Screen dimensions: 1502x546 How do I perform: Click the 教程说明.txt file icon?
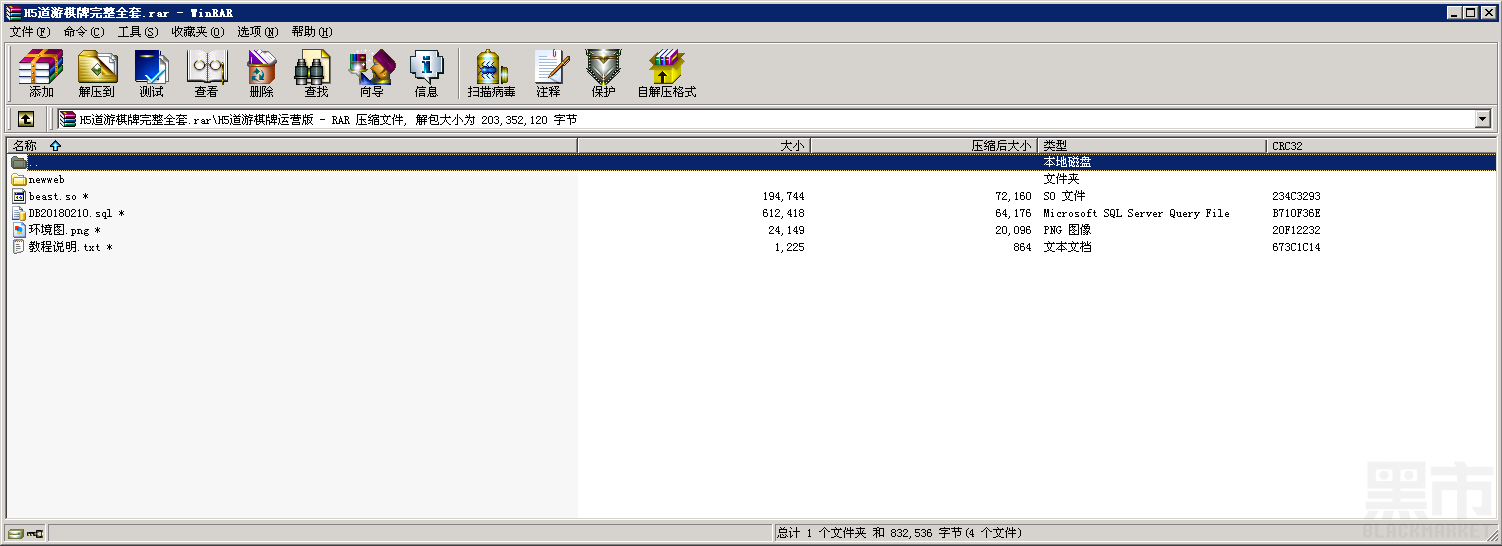coord(19,247)
